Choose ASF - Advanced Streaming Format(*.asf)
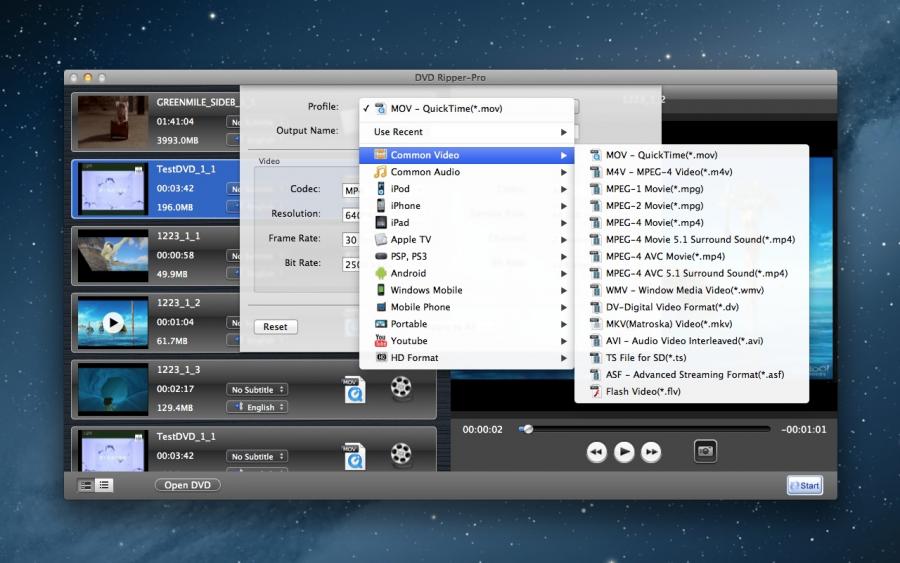Viewport: 900px width, 563px height. click(692, 375)
